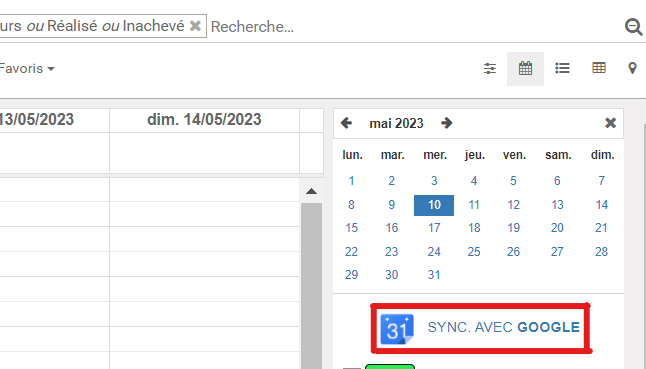Click the calendar grid vertical scrollbar thumb

(x=311, y=286)
